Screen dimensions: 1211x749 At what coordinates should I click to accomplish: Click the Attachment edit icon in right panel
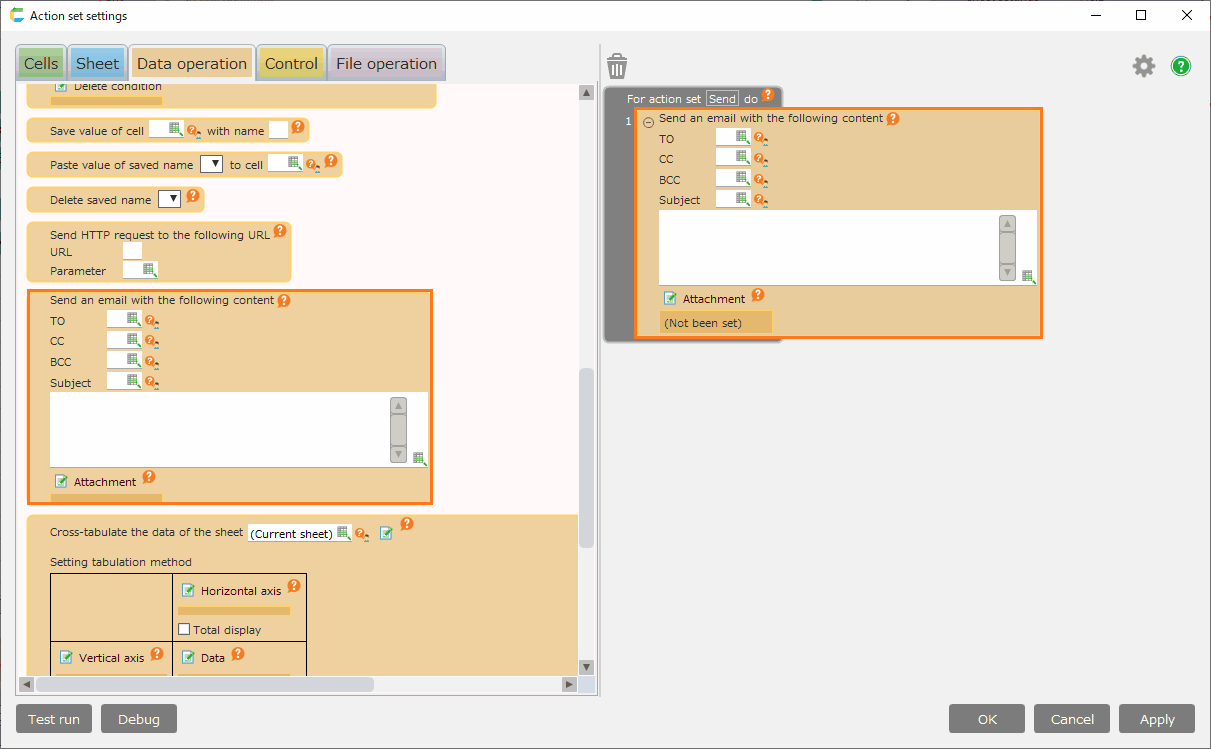(671, 298)
